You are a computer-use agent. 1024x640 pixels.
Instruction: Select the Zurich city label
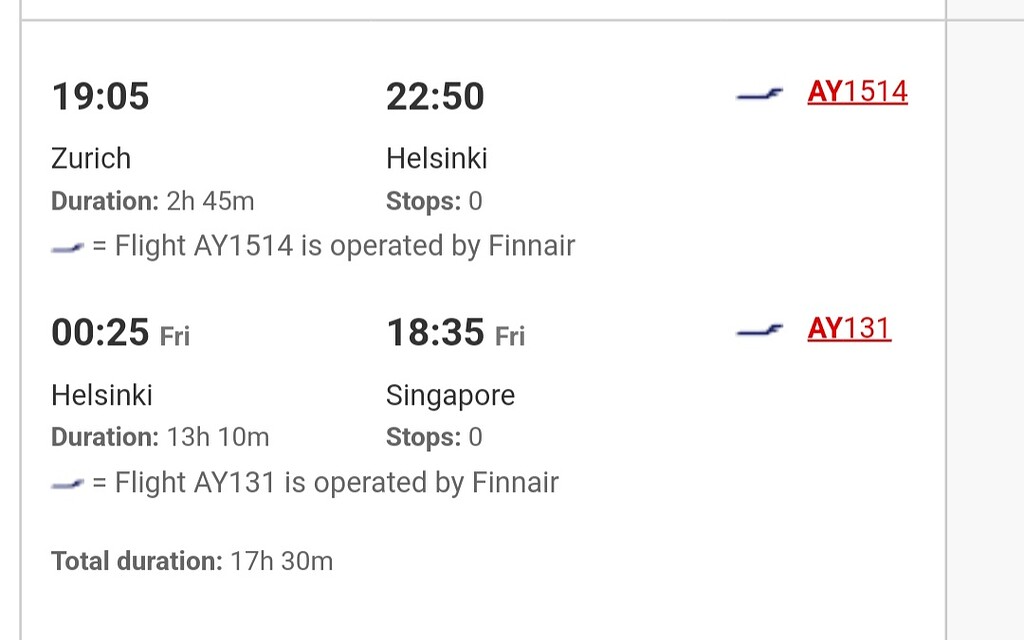(x=91, y=158)
